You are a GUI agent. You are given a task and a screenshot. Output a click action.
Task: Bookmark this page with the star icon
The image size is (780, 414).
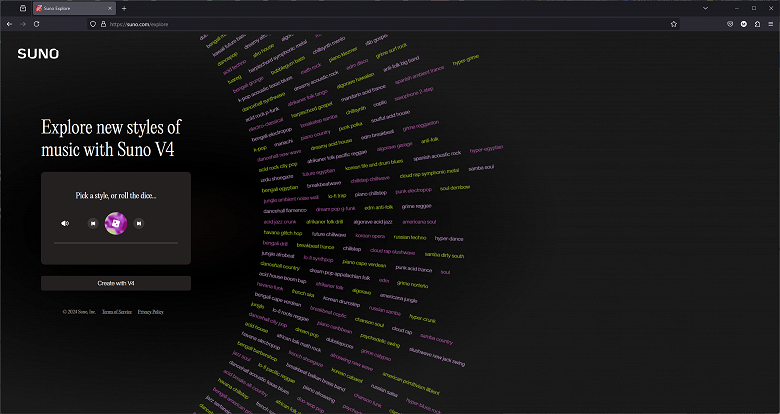click(674, 24)
